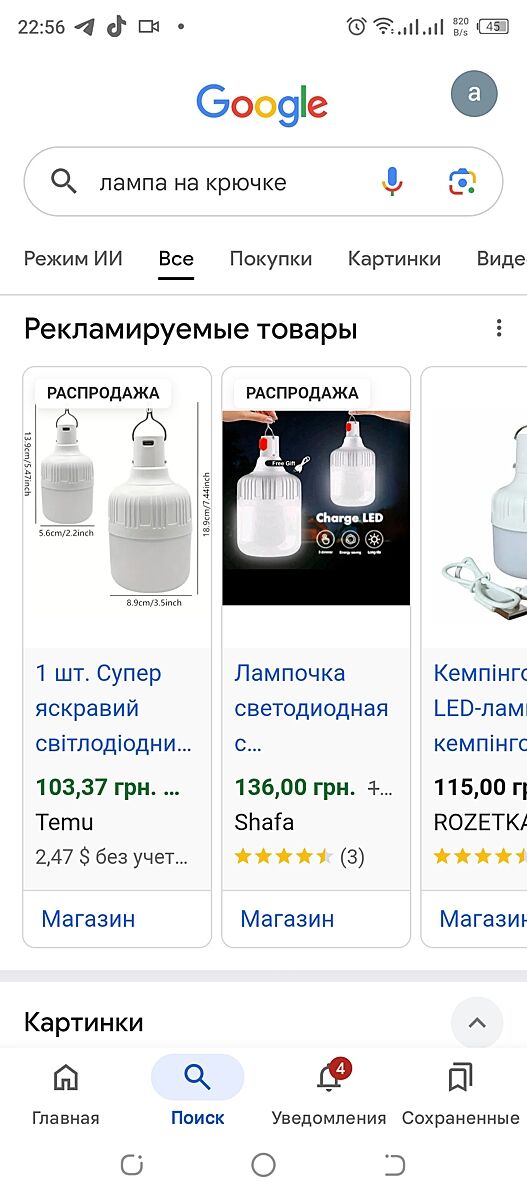Open the Режим ИИ tab
This screenshot has width=527, height=1200.
(x=73, y=259)
